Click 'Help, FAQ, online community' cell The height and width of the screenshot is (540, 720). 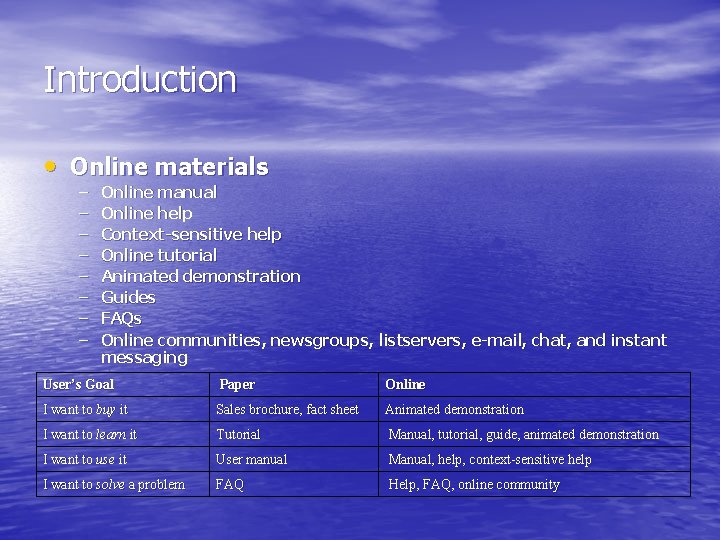[x=534, y=484]
